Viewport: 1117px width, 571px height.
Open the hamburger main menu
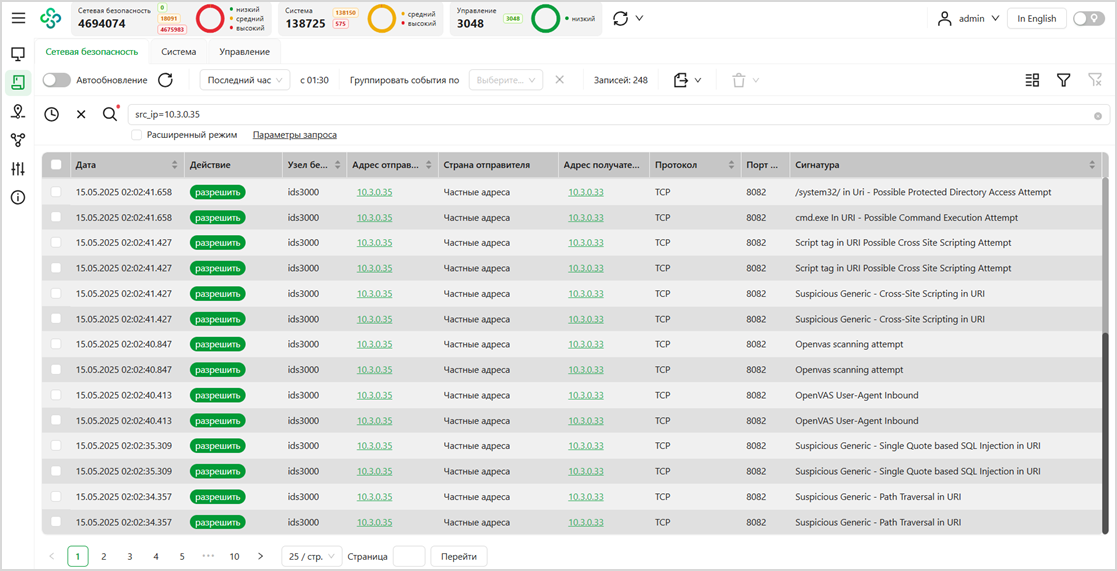18,18
